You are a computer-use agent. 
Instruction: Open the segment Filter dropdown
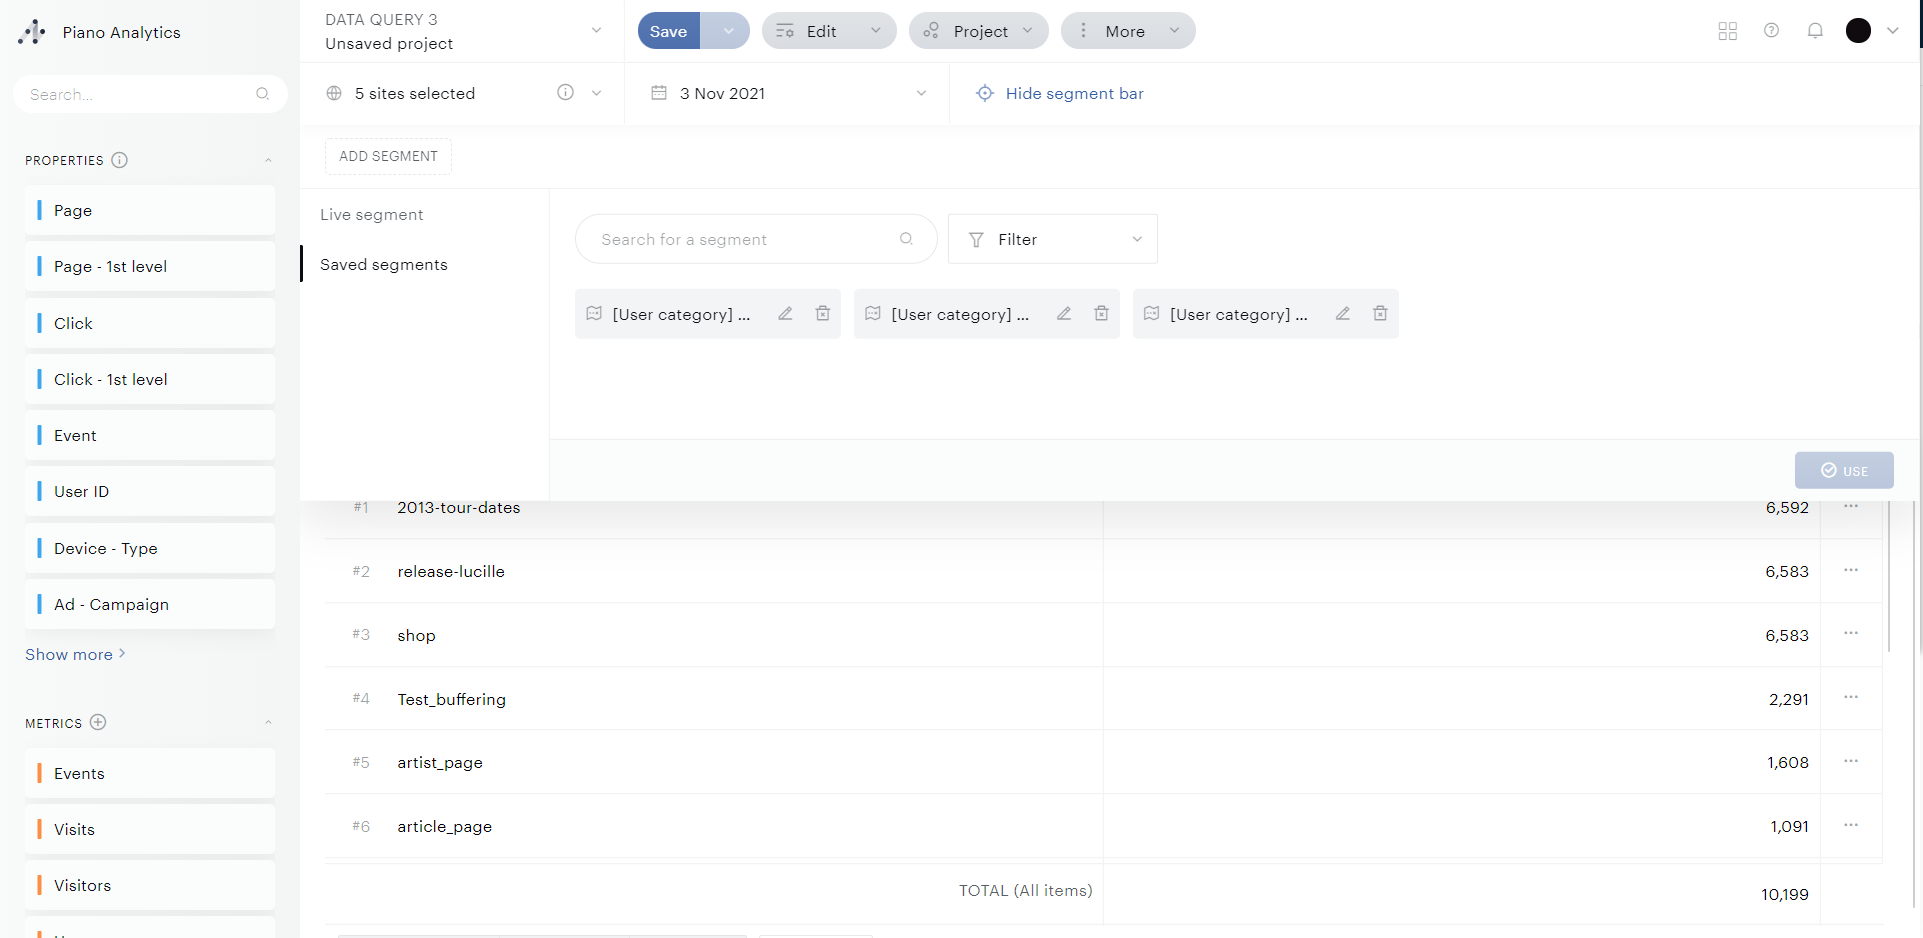(x=1052, y=239)
